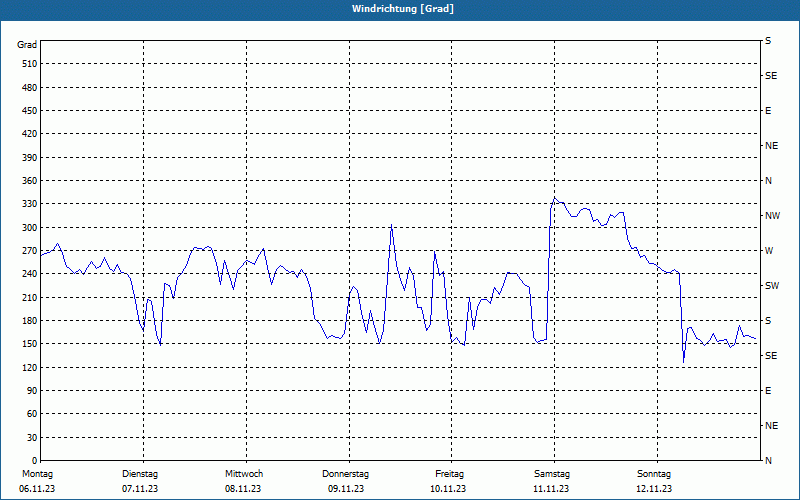Click the SE compass label near 135 degrees
The height and width of the screenshot is (500, 800).
click(x=771, y=356)
